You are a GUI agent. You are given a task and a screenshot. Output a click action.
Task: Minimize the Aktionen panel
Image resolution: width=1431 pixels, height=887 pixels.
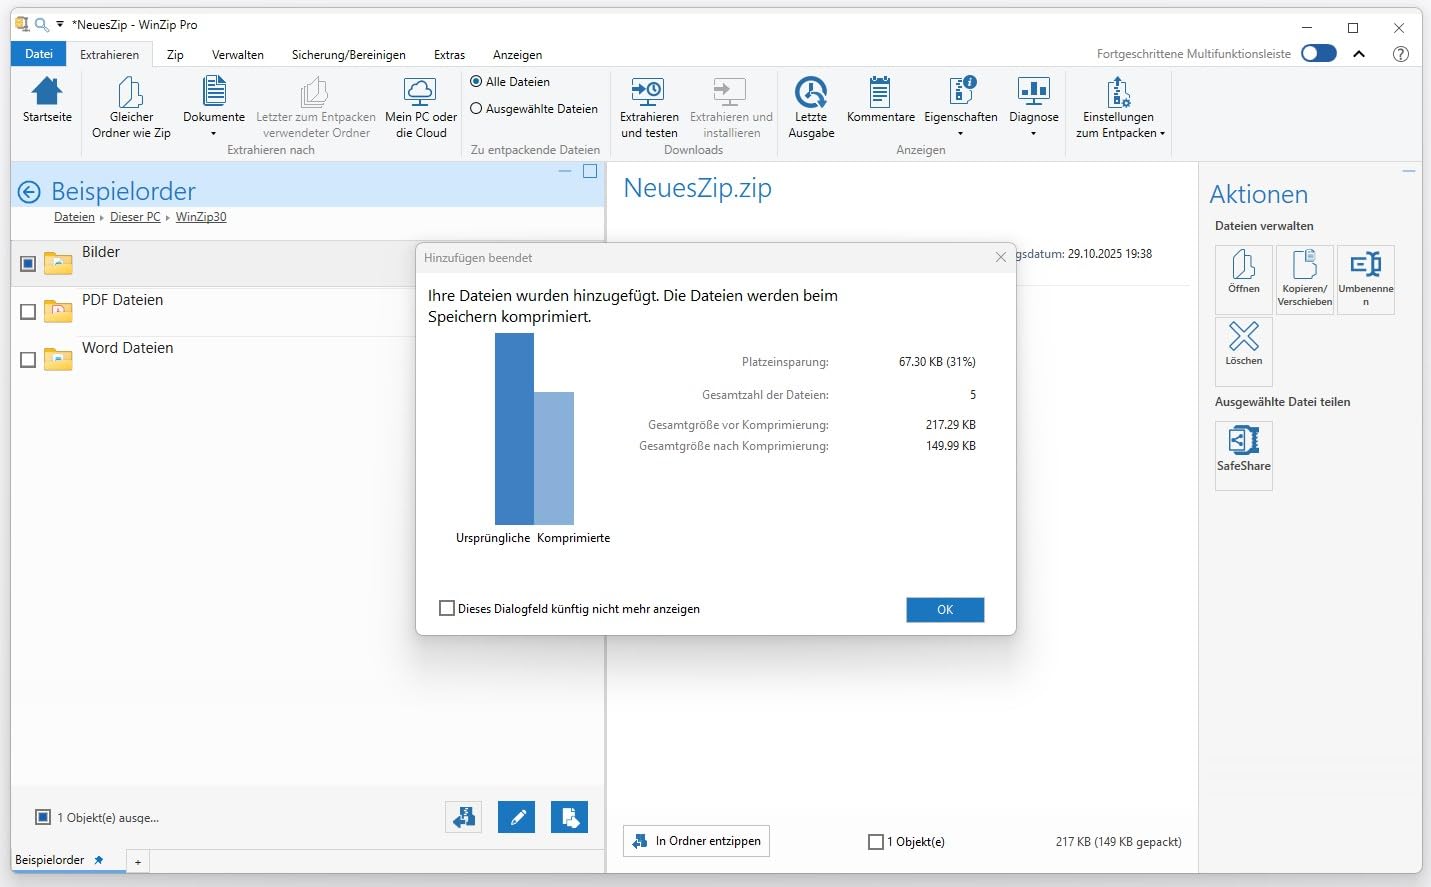(1409, 171)
